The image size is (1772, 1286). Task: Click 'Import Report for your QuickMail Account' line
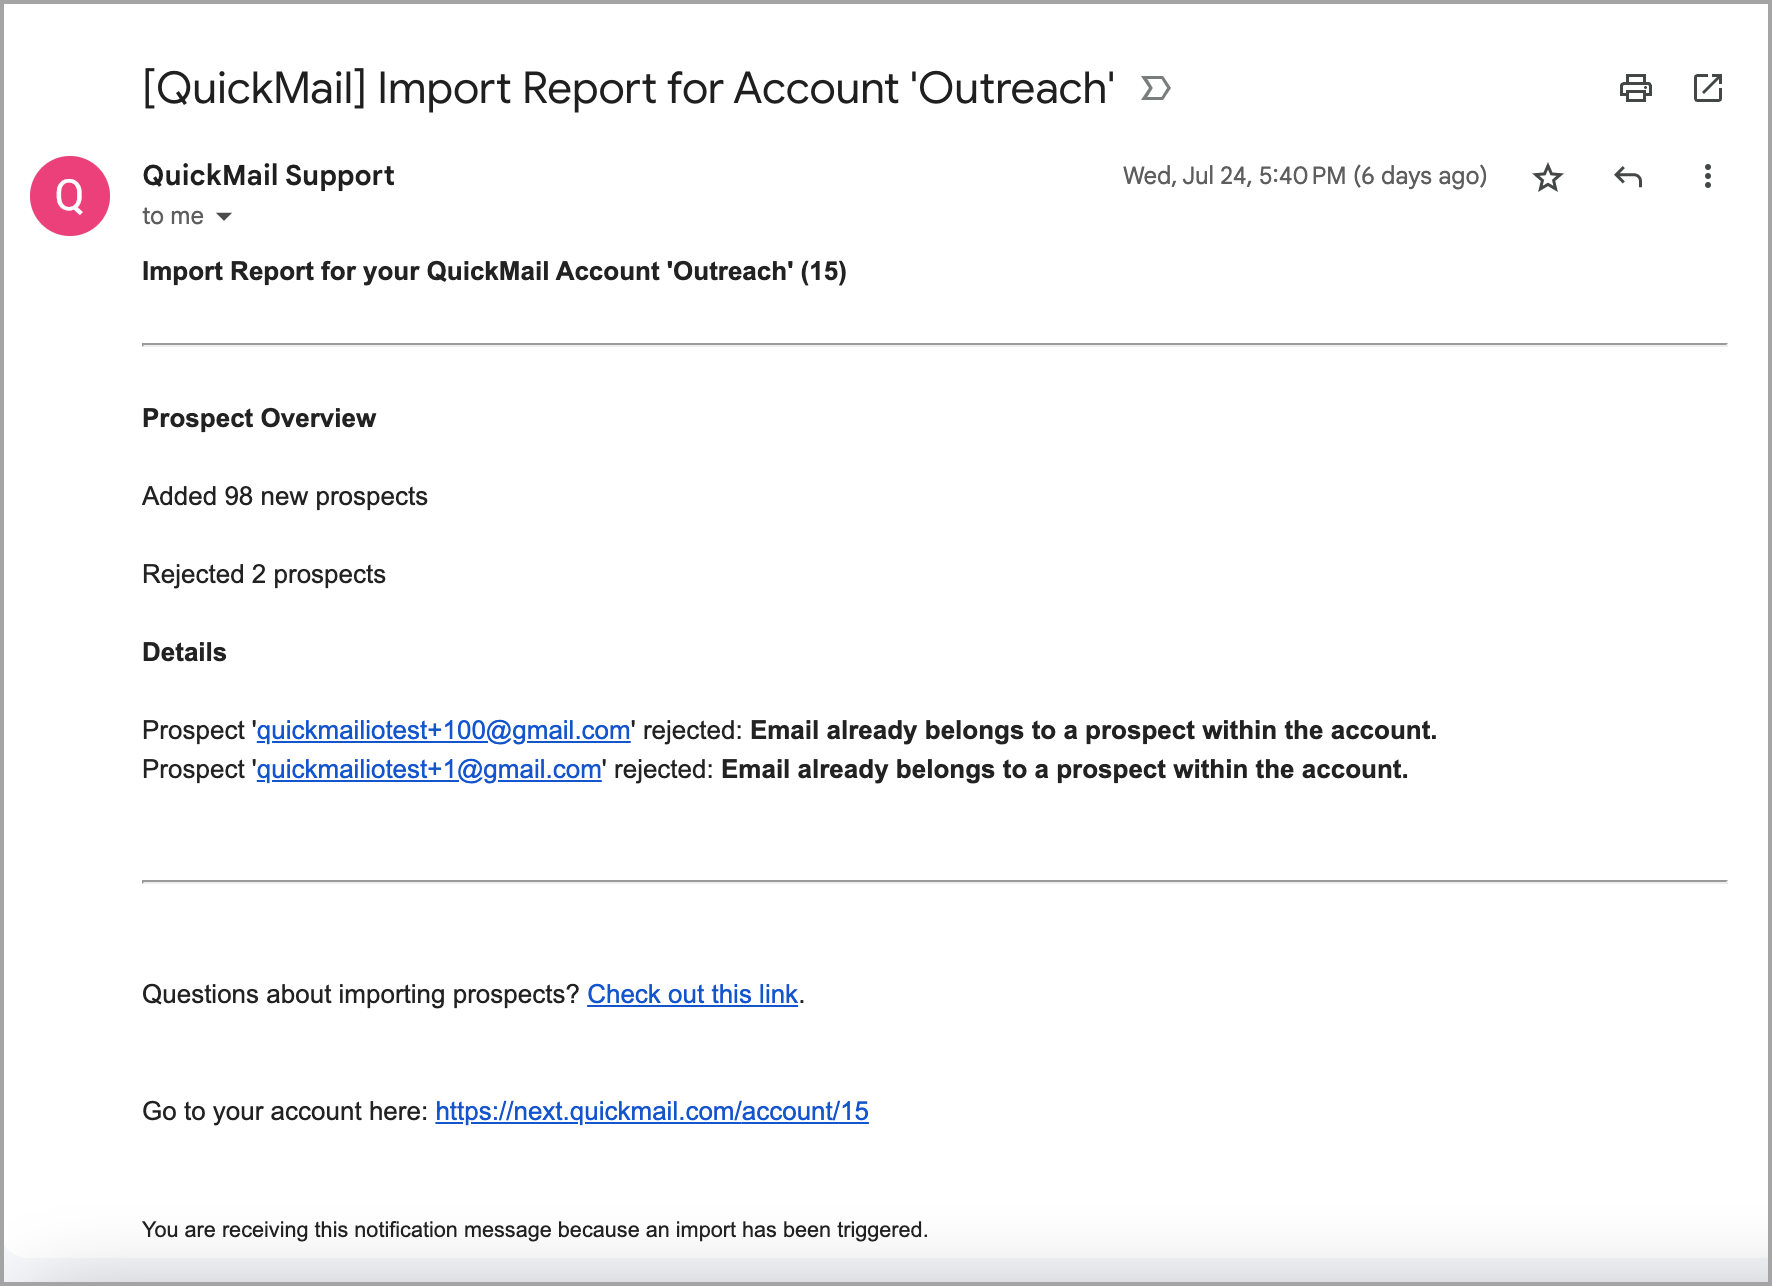tap(494, 272)
